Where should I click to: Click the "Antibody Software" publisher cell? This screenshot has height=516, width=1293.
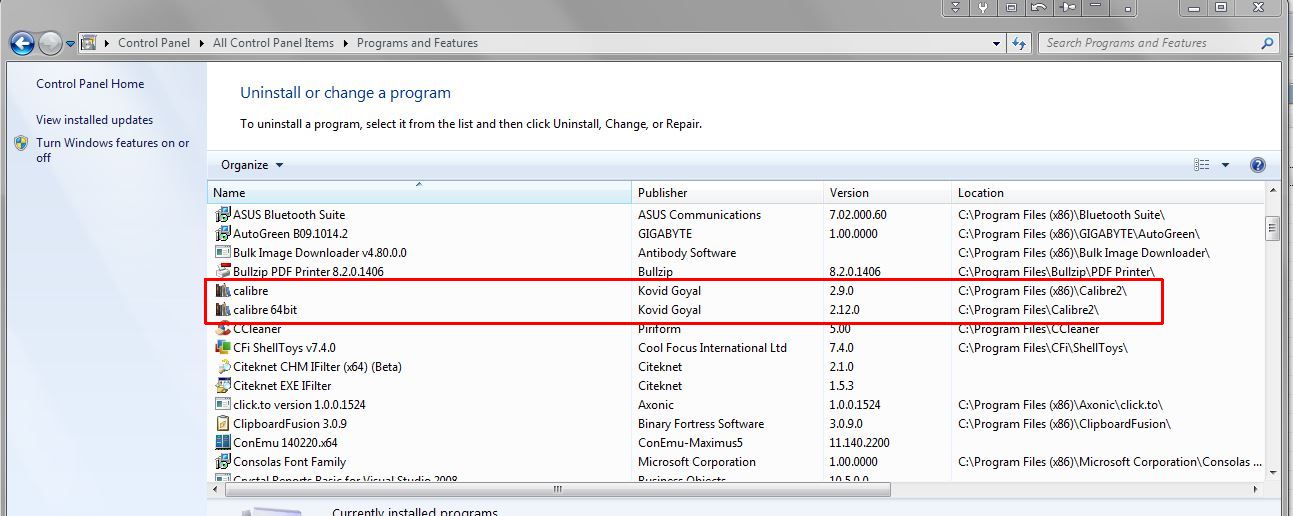(x=687, y=253)
